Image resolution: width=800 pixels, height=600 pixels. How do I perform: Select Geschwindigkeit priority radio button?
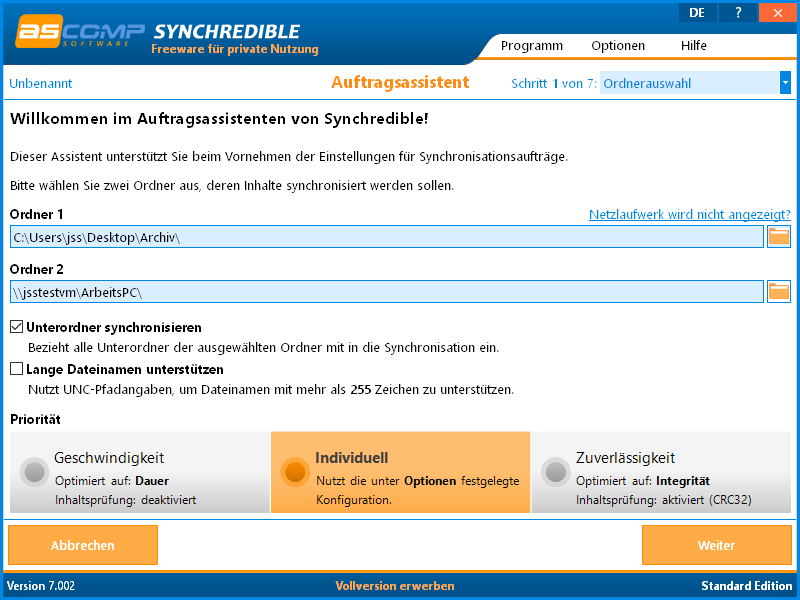coord(35,472)
